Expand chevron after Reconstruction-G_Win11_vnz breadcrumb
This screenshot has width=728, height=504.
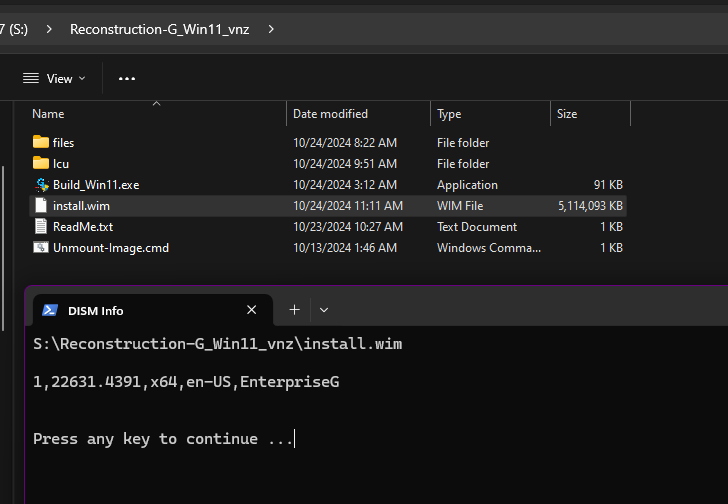coord(271,29)
